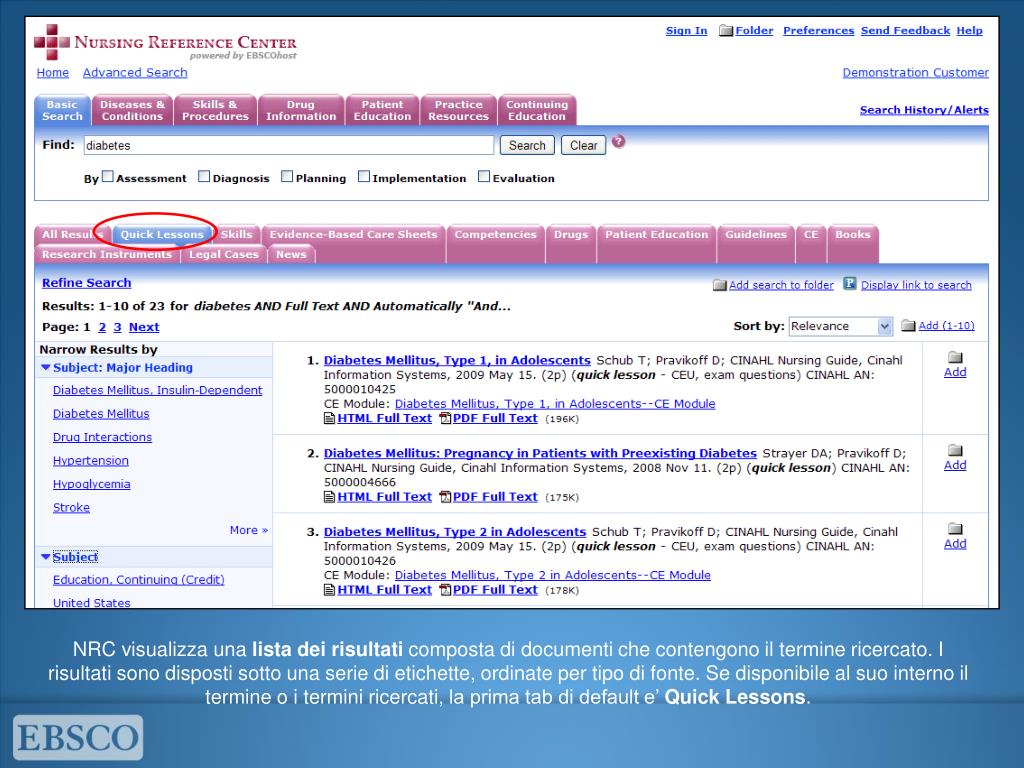Screen dimensions: 1024x768
Task: Click HTML document icon for Pregnancy result
Action: [x=330, y=497]
